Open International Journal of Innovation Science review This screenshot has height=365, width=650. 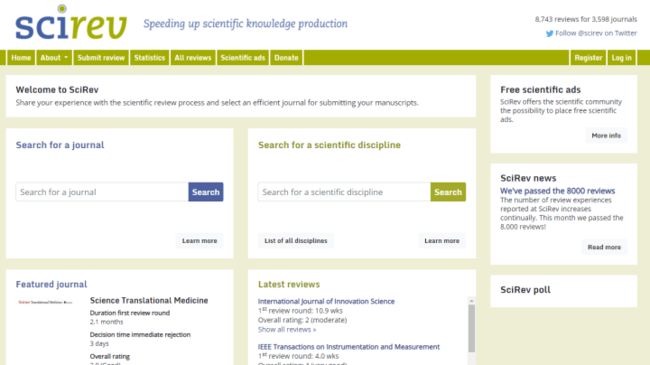[x=326, y=301]
